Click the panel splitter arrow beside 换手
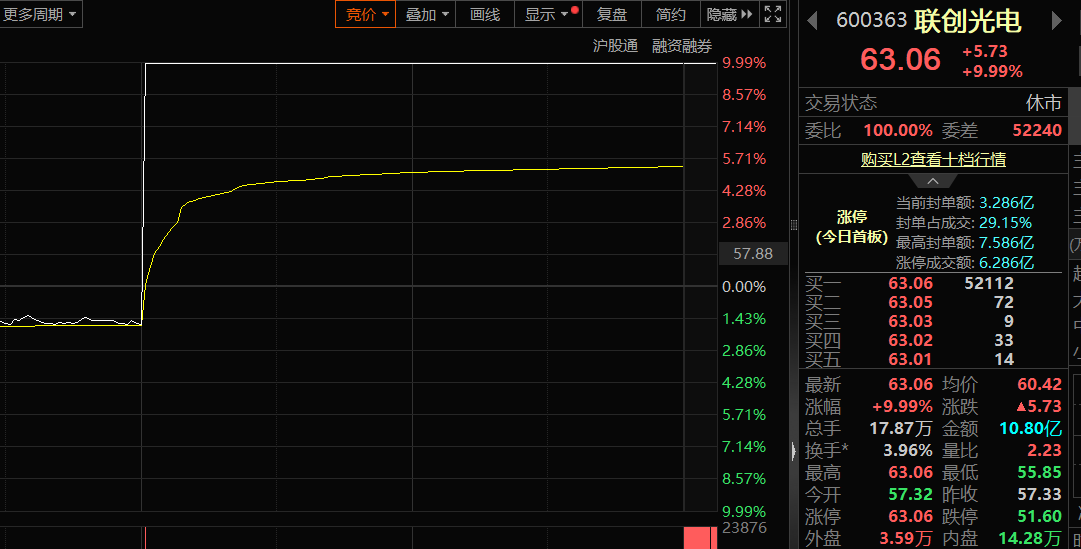The image size is (1081, 549). [x=794, y=451]
